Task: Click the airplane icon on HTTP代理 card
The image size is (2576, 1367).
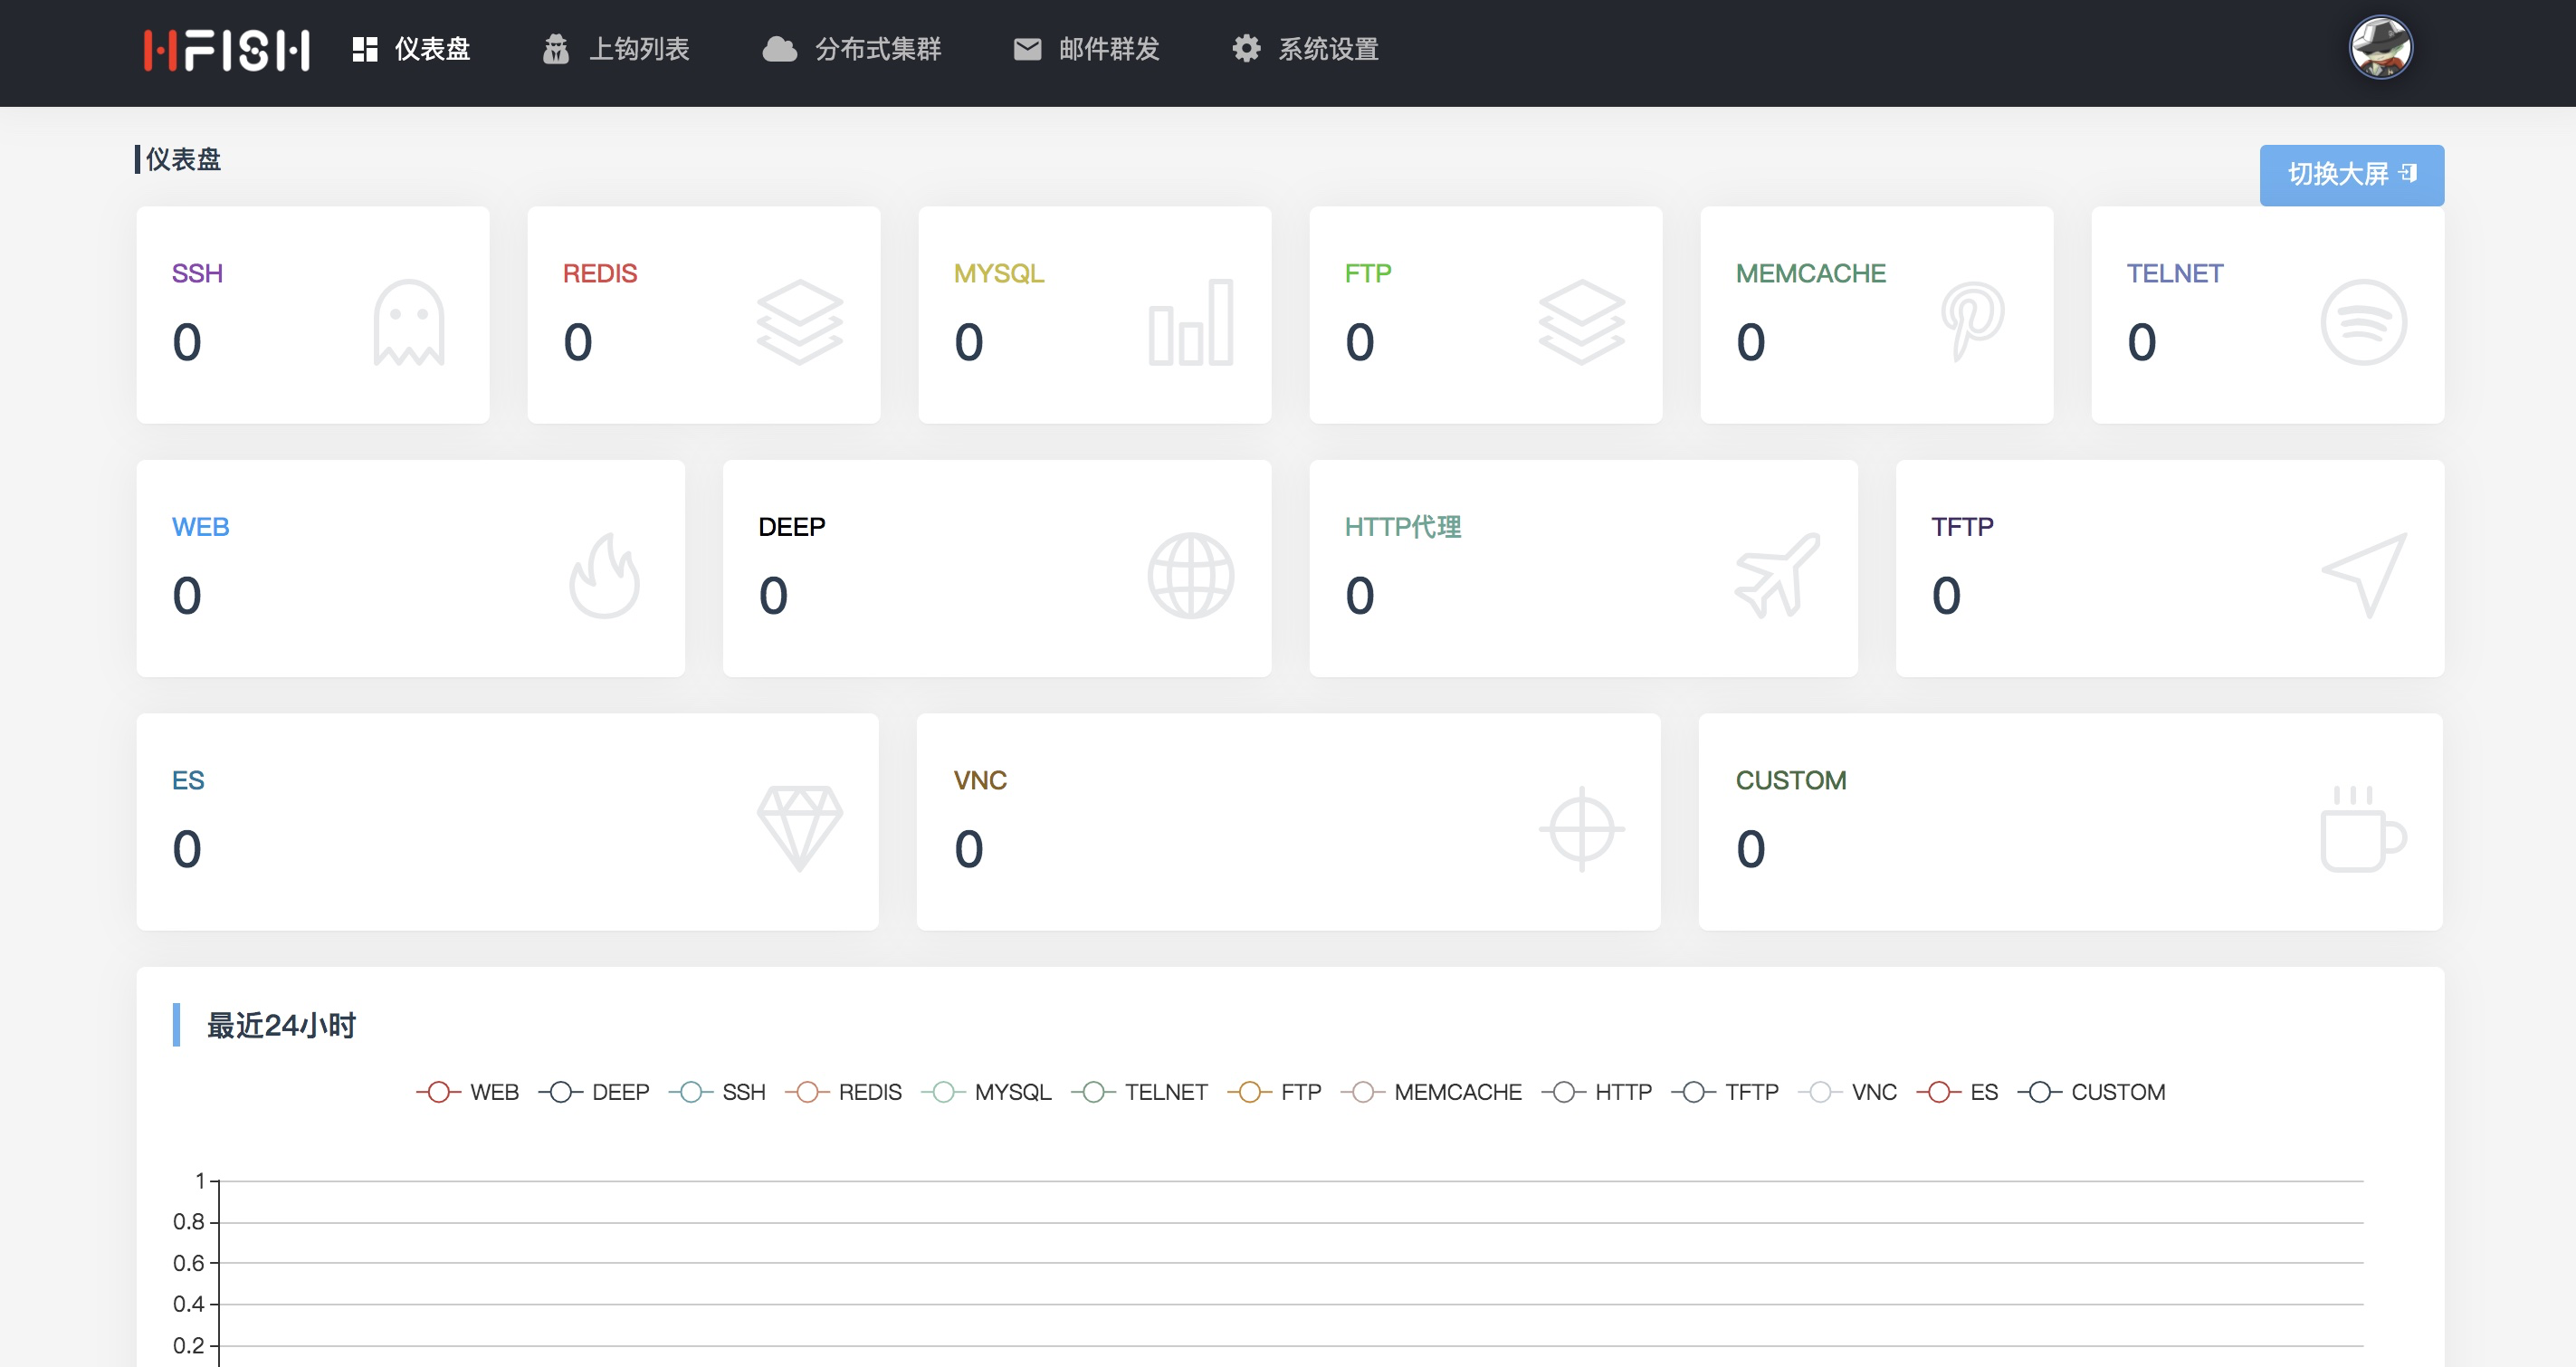Action: tap(1777, 575)
